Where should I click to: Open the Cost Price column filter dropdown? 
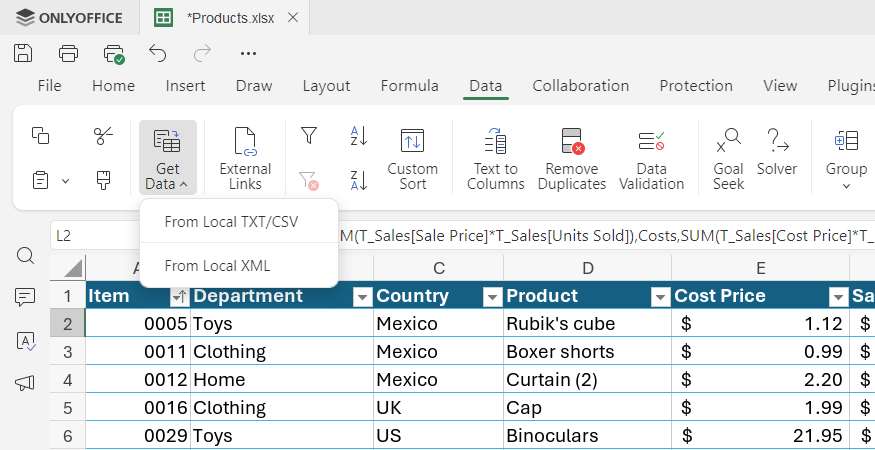pos(838,298)
